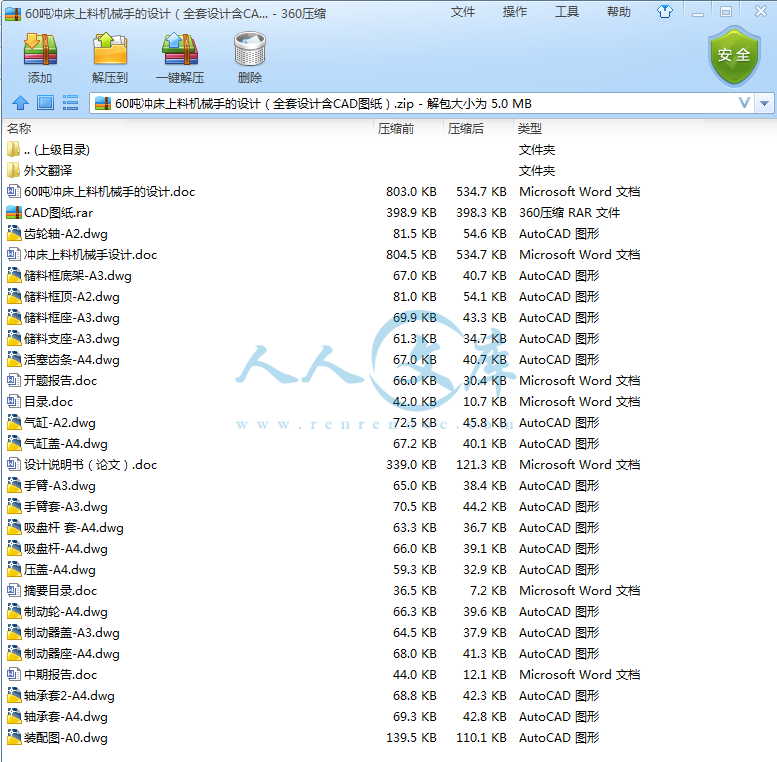Screen dimensions: 777x762
Task: Go up one level with blue arrow
Action: click(x=20, y=103)
